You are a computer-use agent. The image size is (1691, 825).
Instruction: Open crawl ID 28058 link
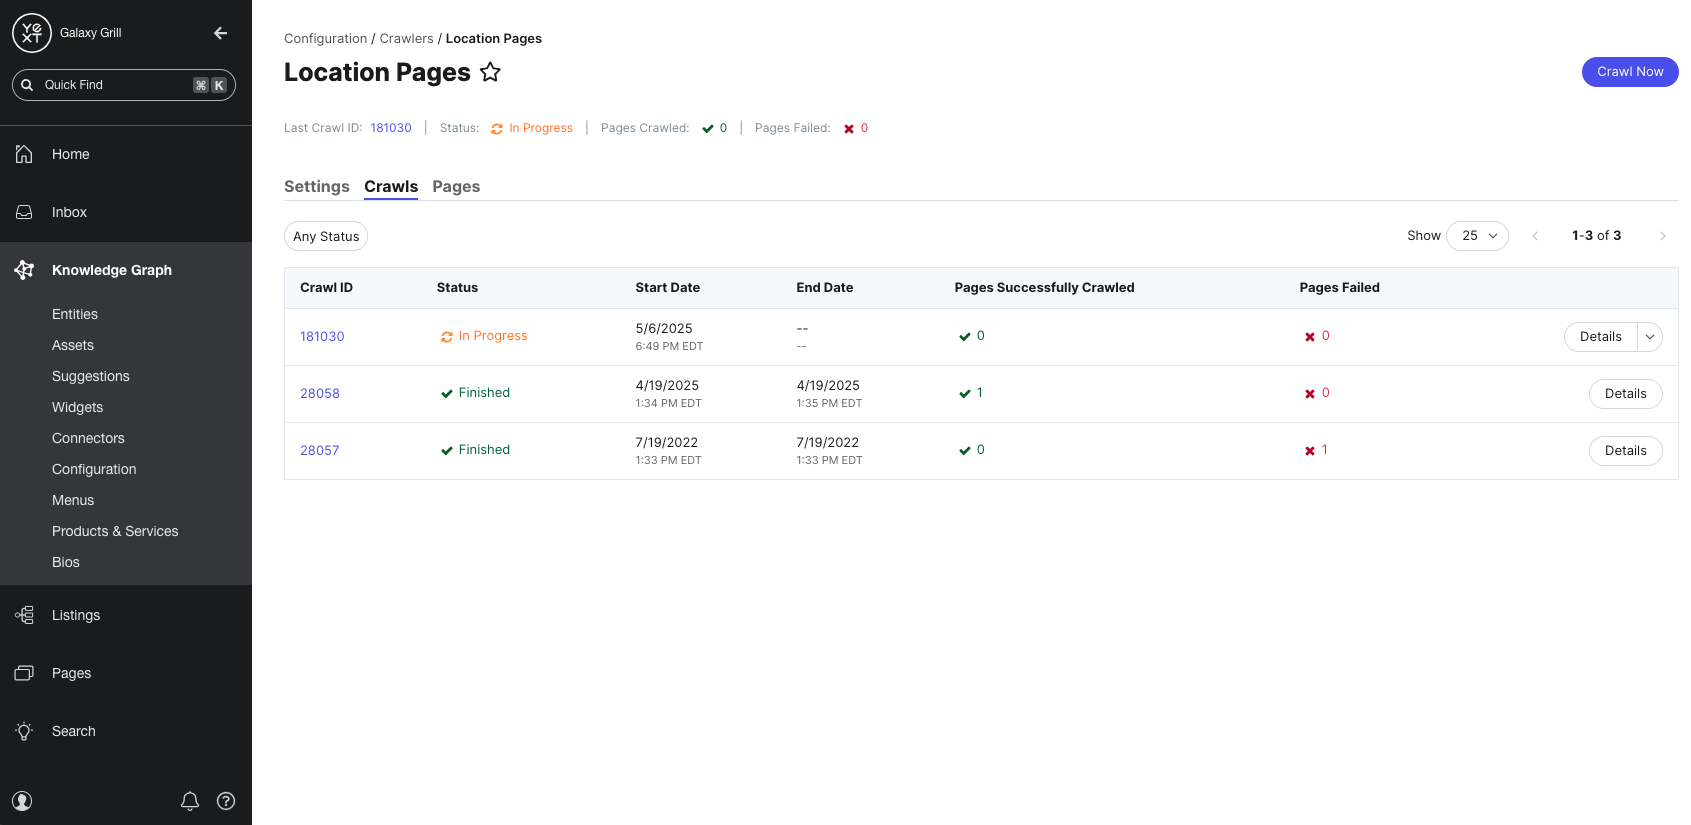[320, 394]
